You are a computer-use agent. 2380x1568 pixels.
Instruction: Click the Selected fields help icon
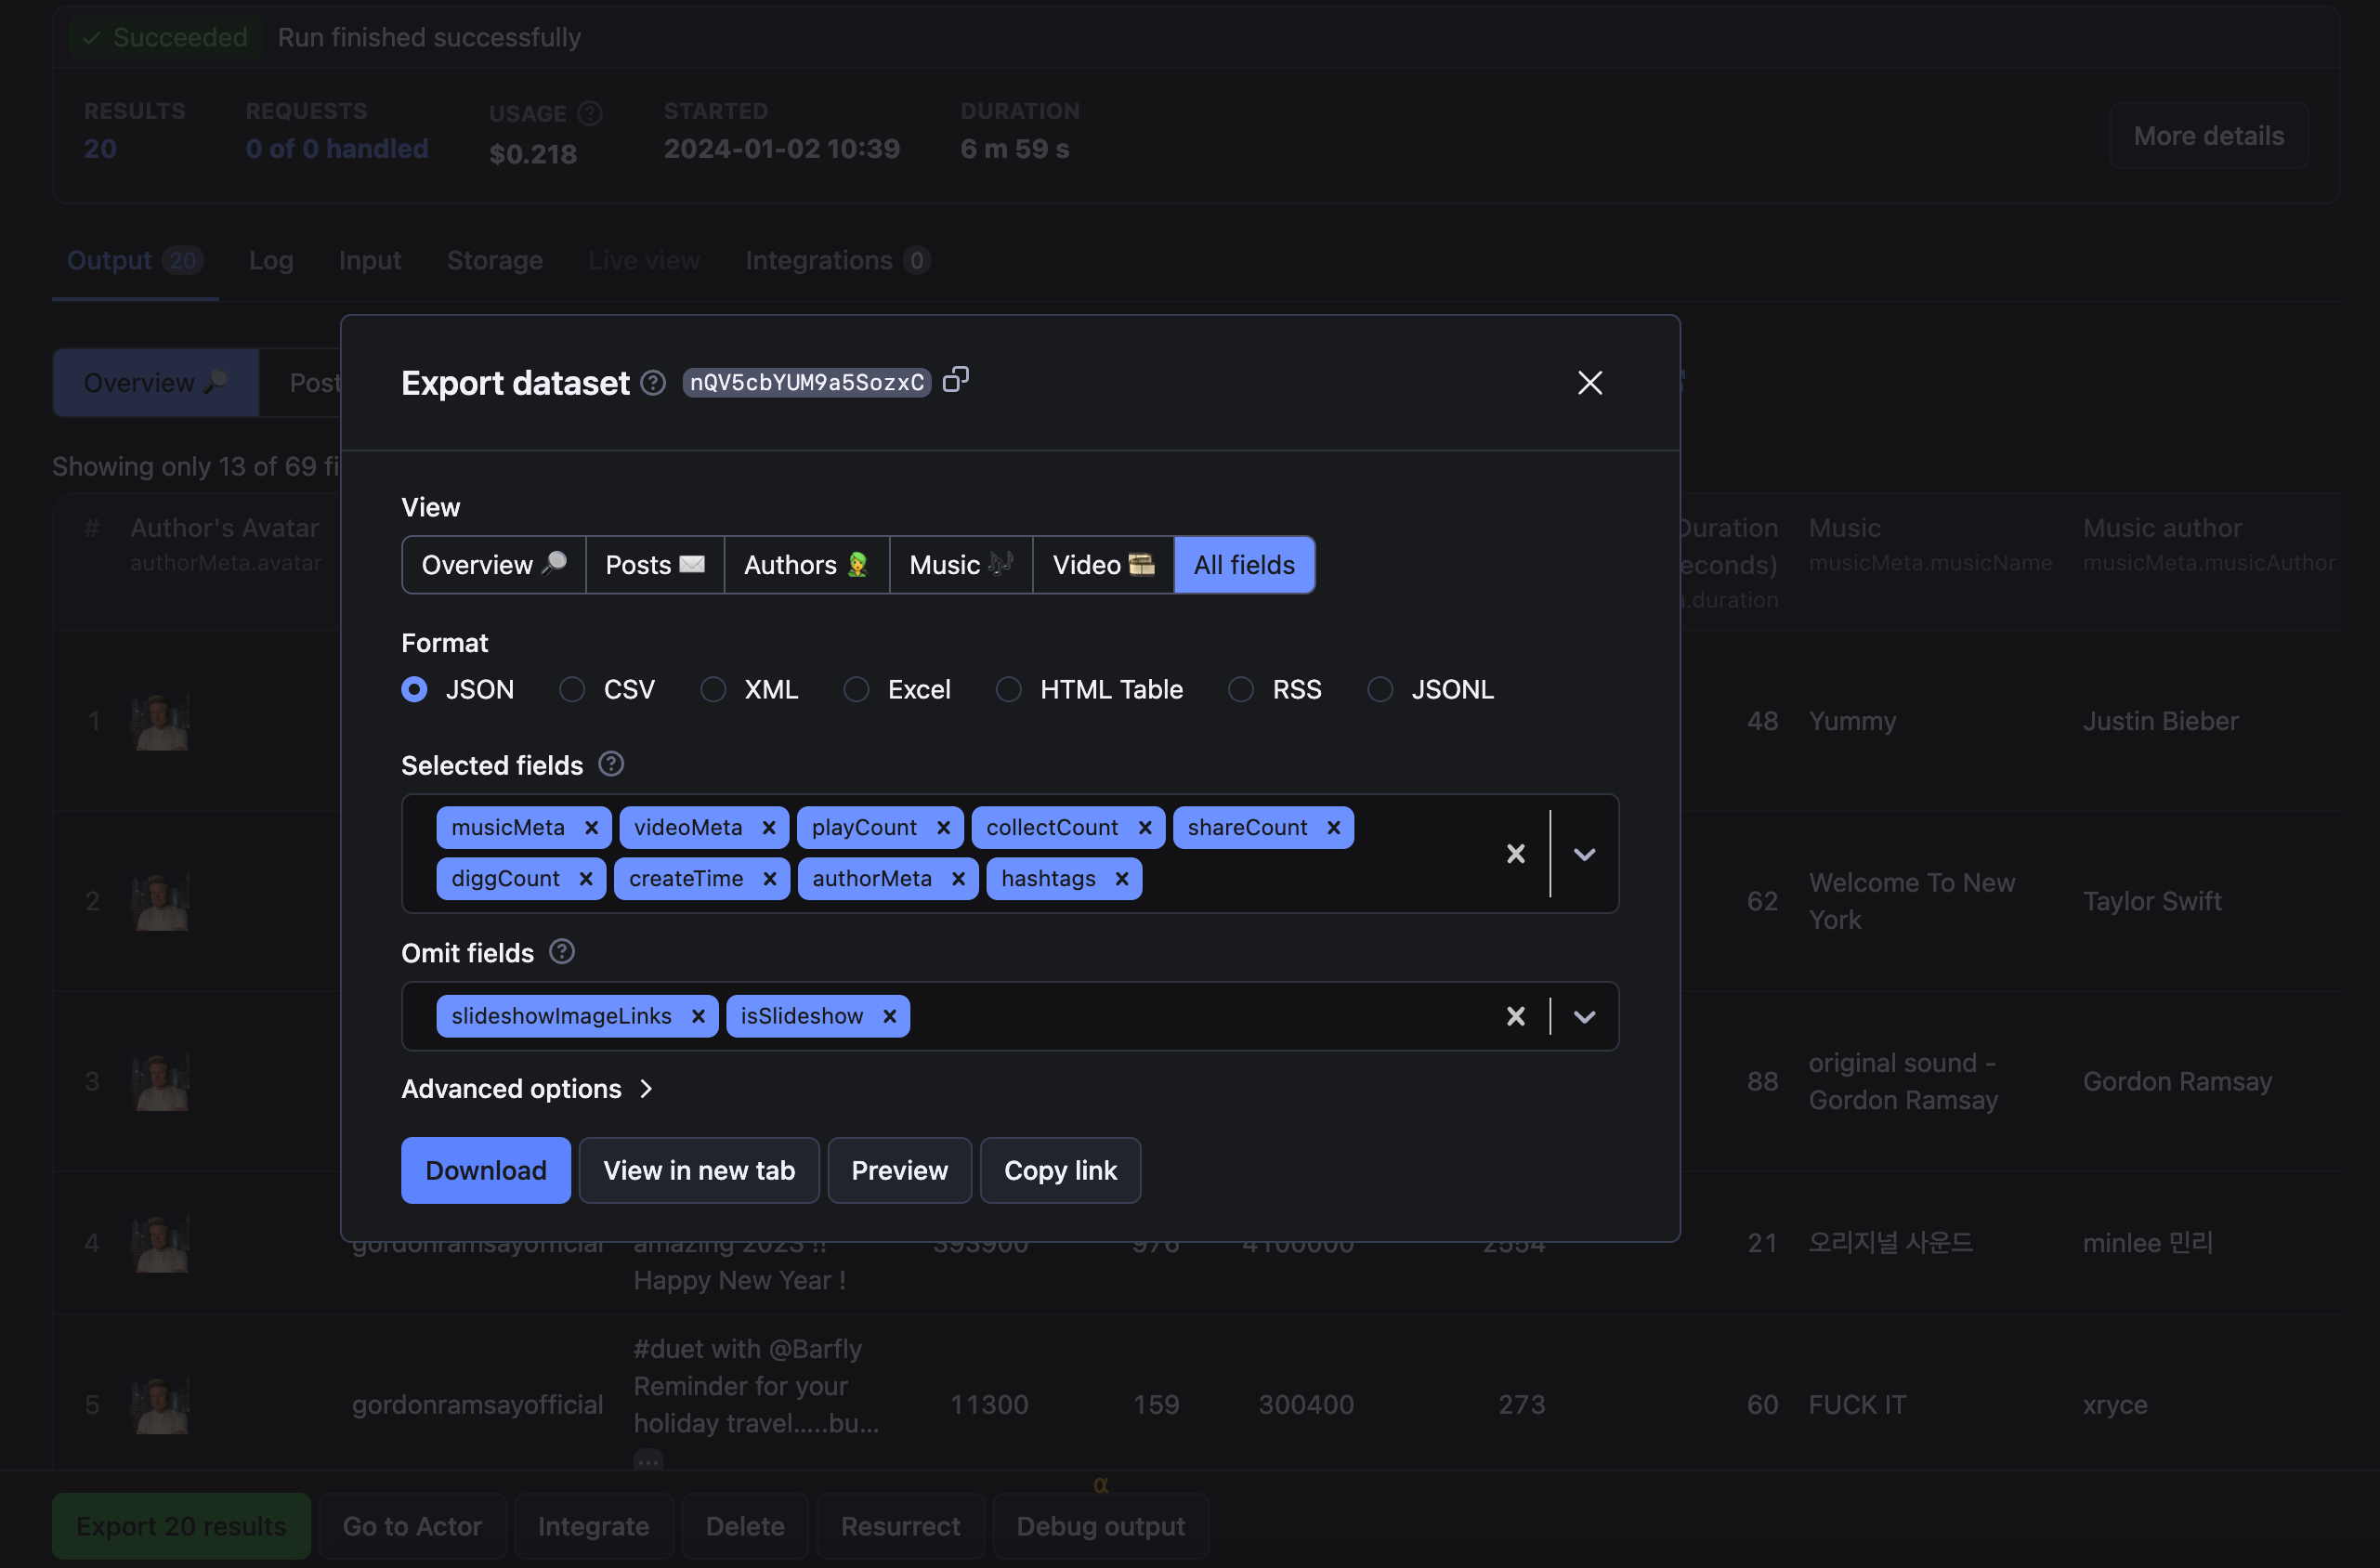click(x=611, y=764)
